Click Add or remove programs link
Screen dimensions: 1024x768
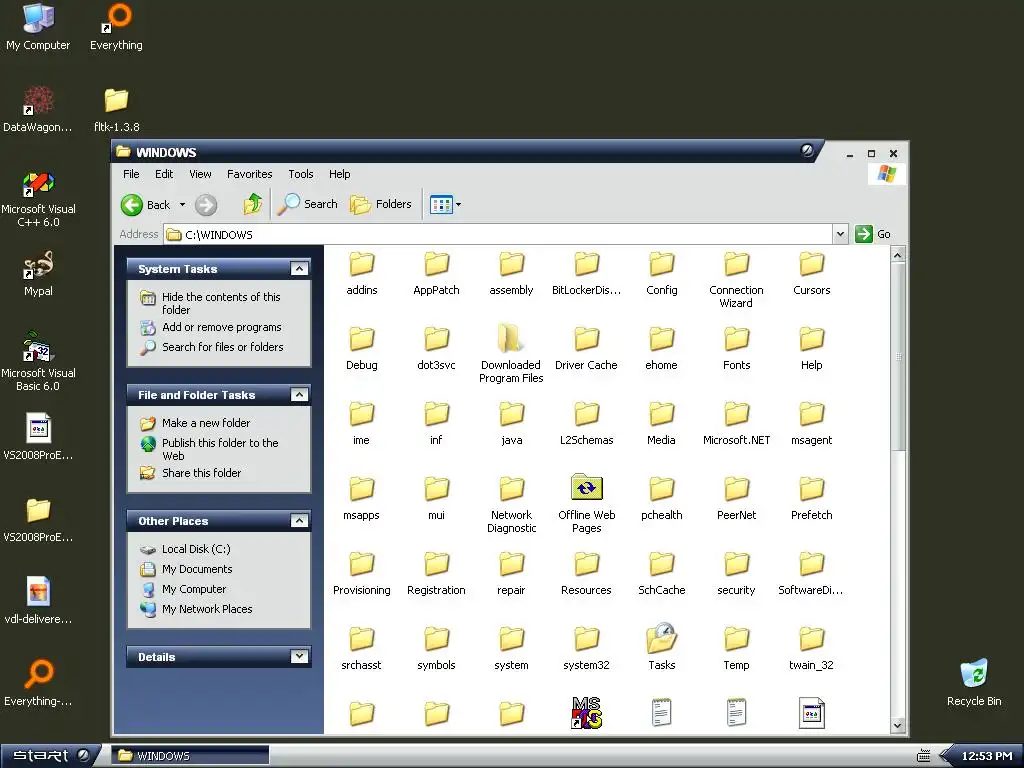tap(221, 327)
